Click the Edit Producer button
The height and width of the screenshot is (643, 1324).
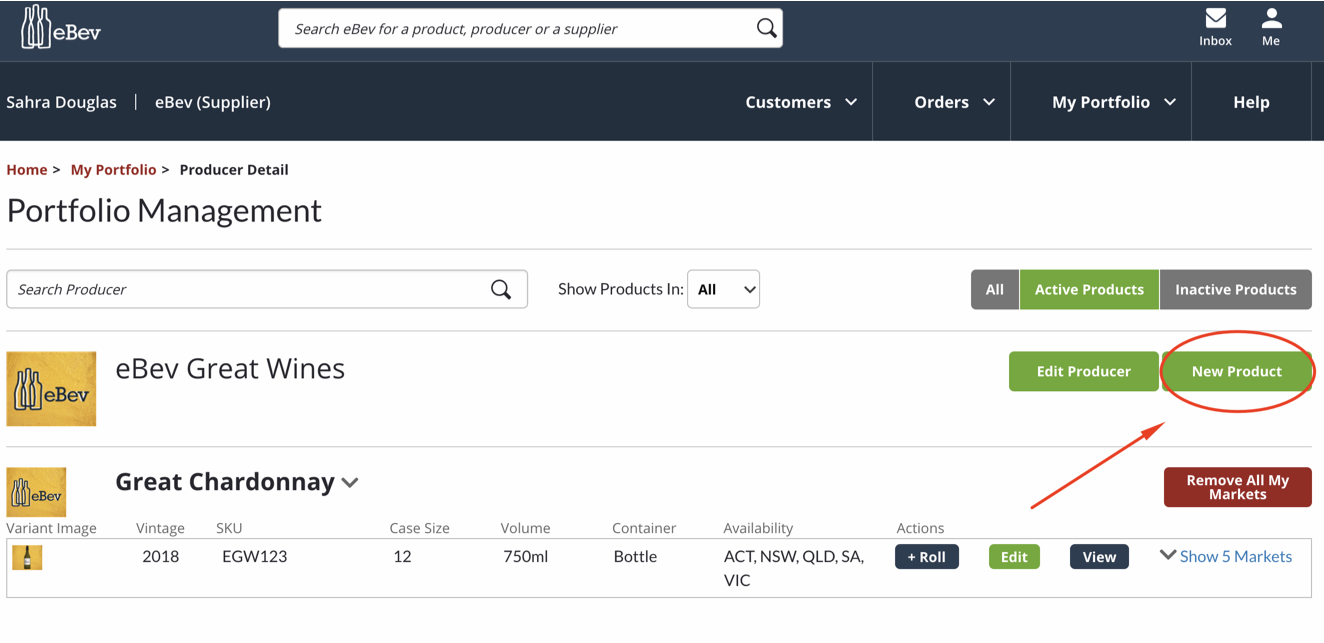tap(1083, 371)
